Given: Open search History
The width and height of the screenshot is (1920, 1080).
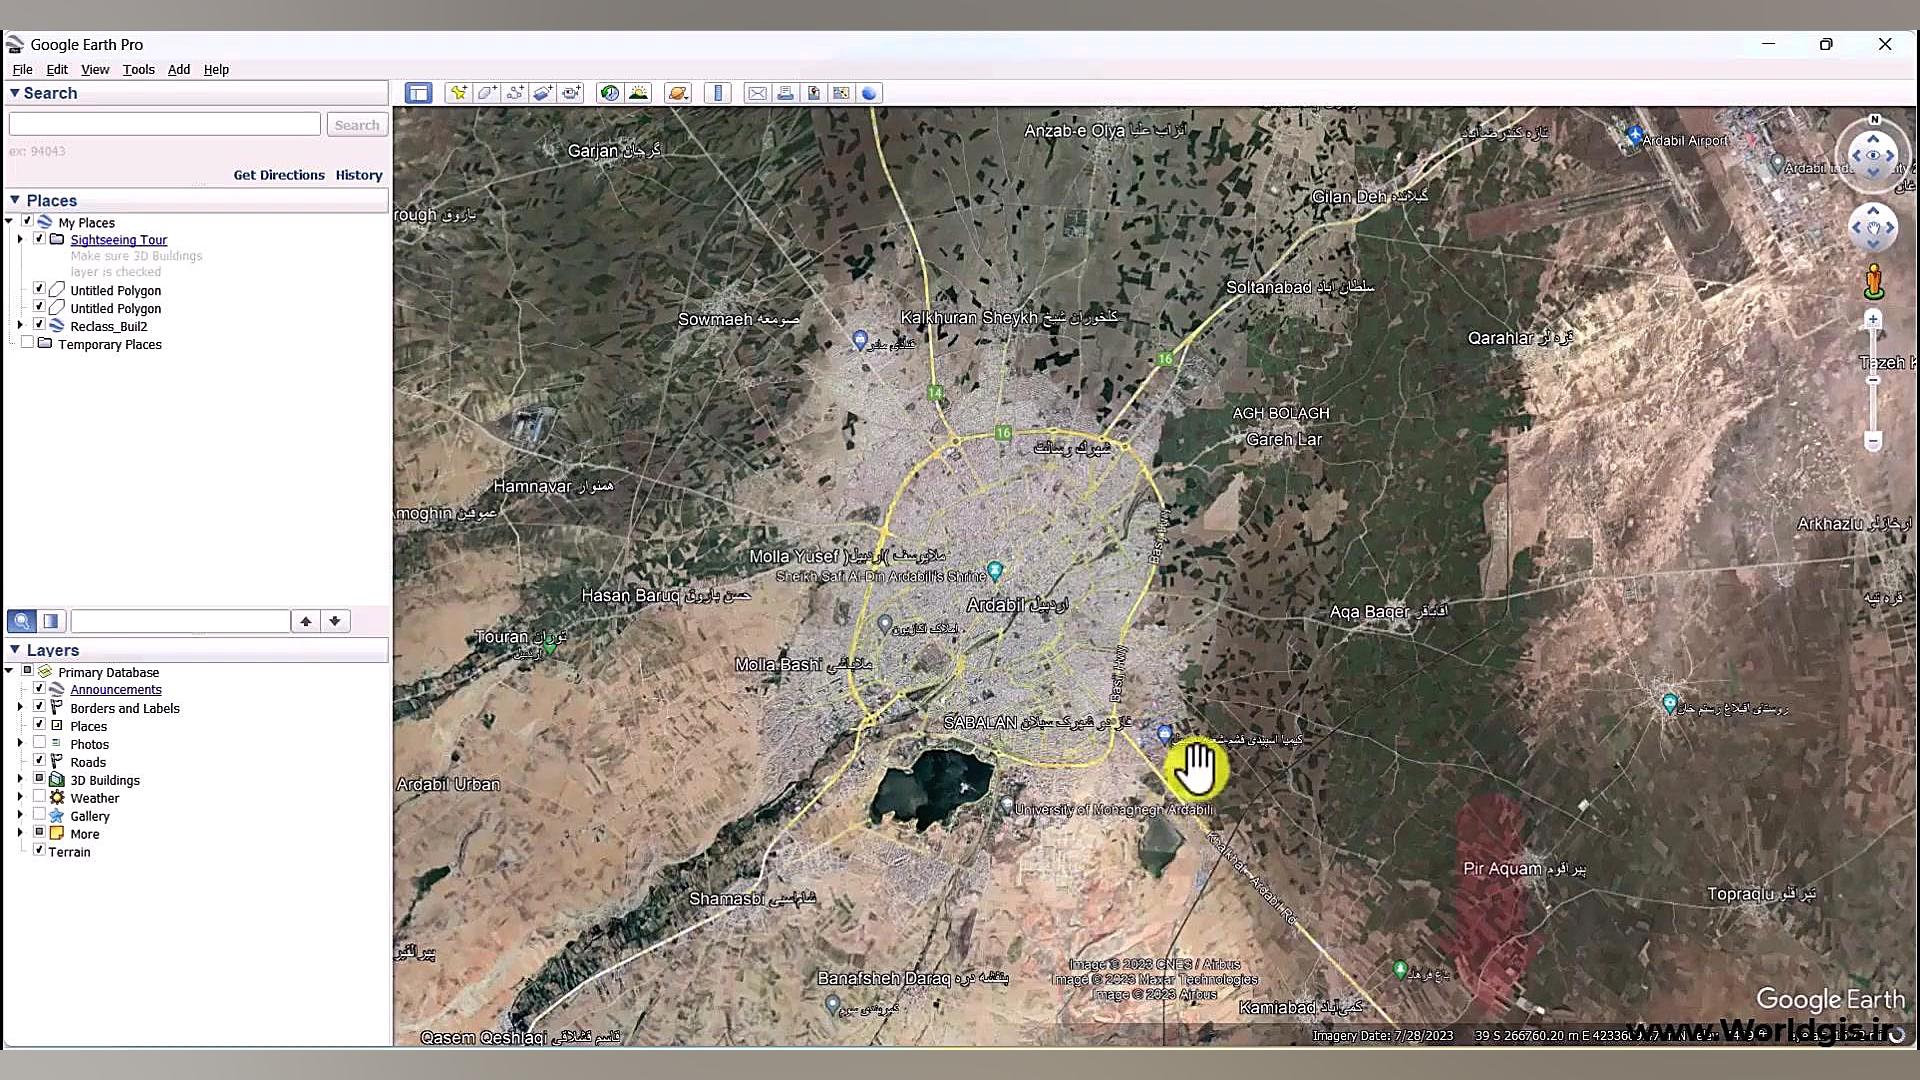Looking at the screenshot, I should click(359, 175).
